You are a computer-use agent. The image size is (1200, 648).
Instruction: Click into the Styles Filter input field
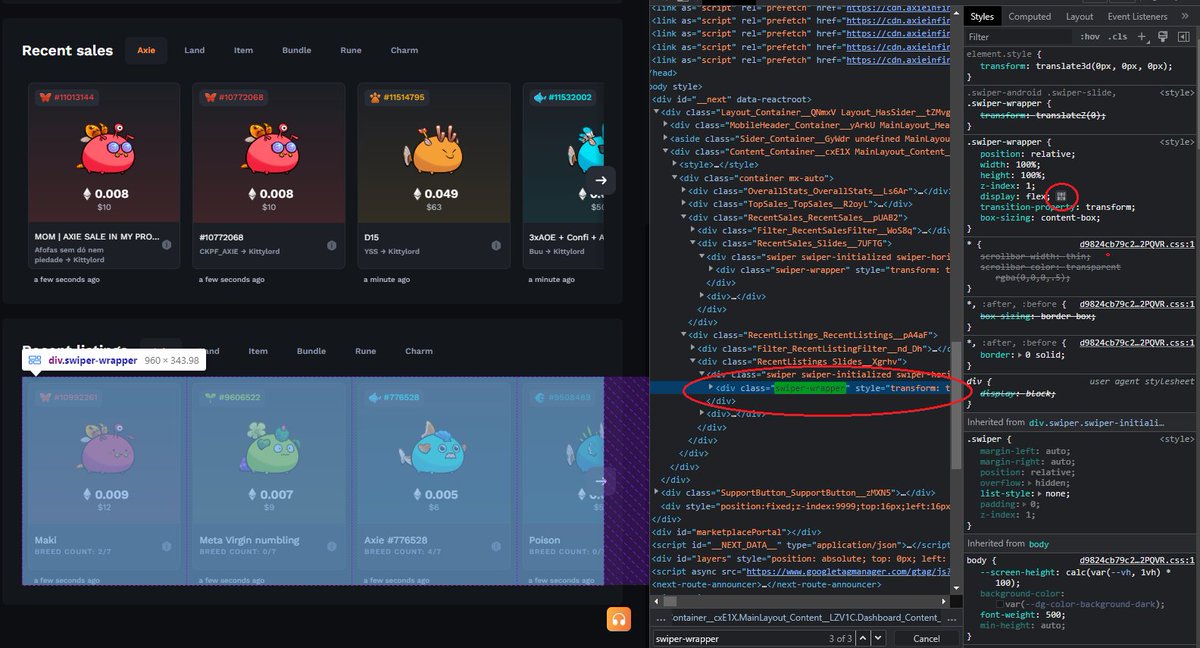pos(1018,36)
